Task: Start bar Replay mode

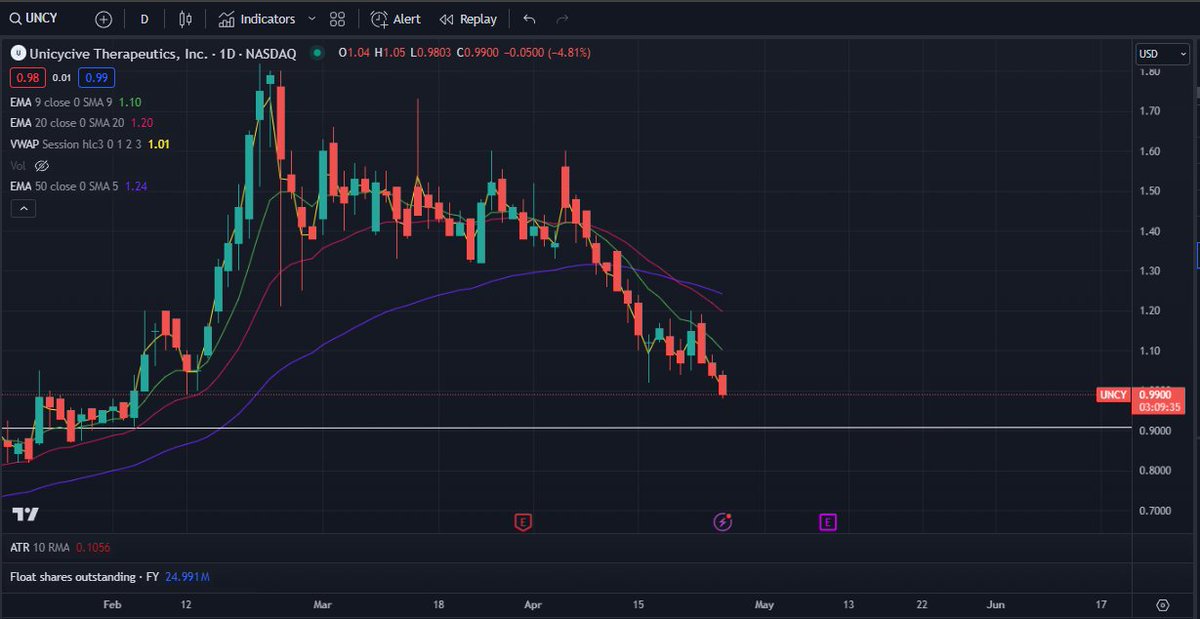Action: tap(468, 19)
